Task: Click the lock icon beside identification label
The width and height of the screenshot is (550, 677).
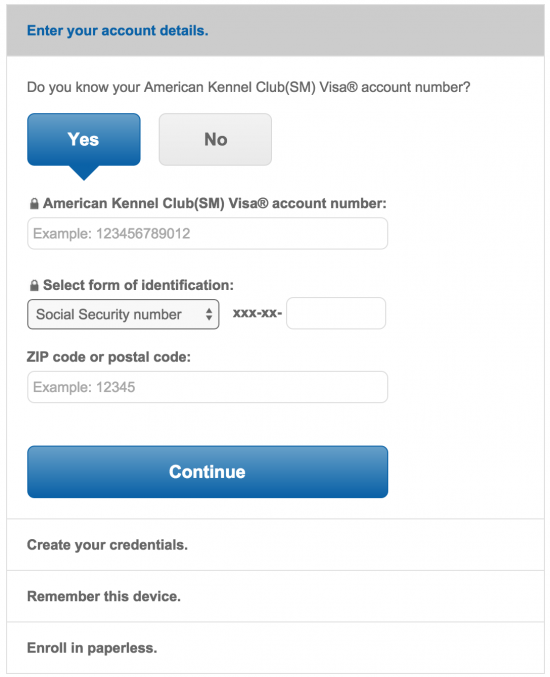Action: coord(34,285)
